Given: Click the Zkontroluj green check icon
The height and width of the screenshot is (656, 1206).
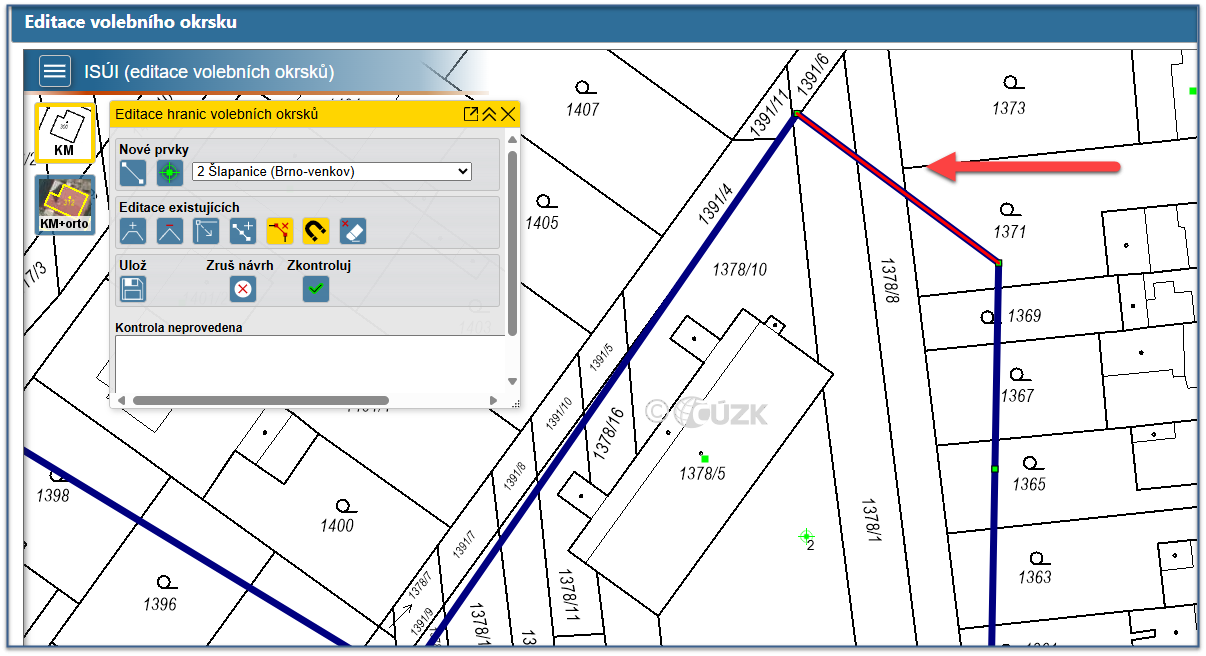Looking at the screenshot, I should tap(316, 289).
